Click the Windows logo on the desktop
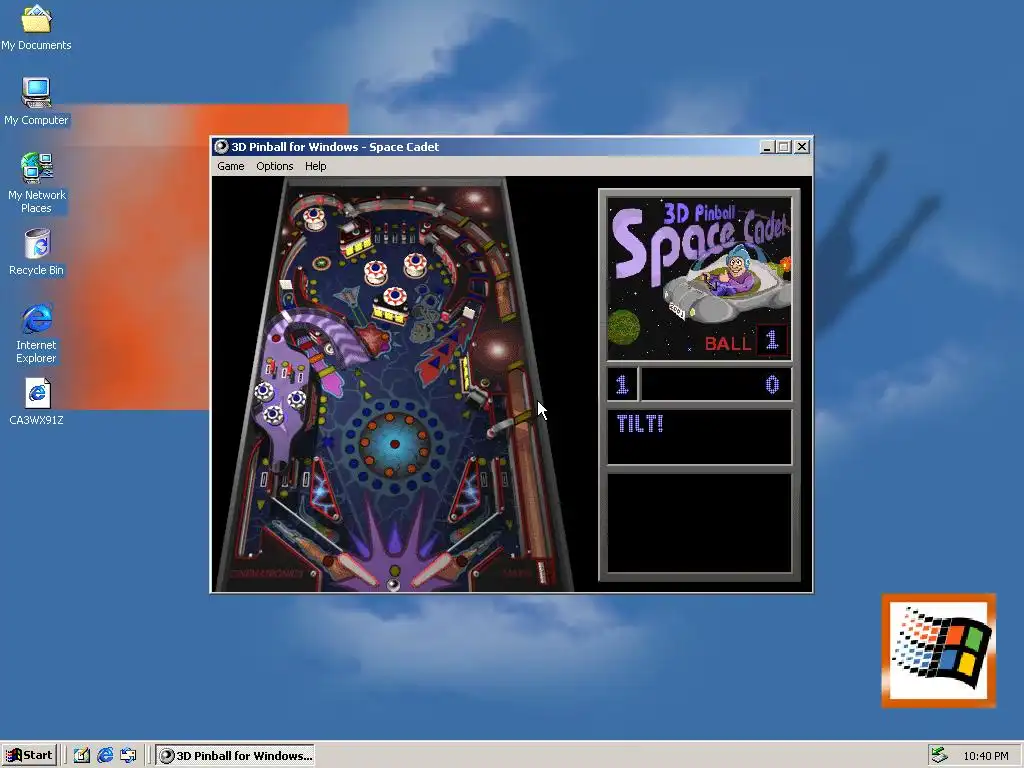This screenshot has height=768, width=1024. pos(939,650)
